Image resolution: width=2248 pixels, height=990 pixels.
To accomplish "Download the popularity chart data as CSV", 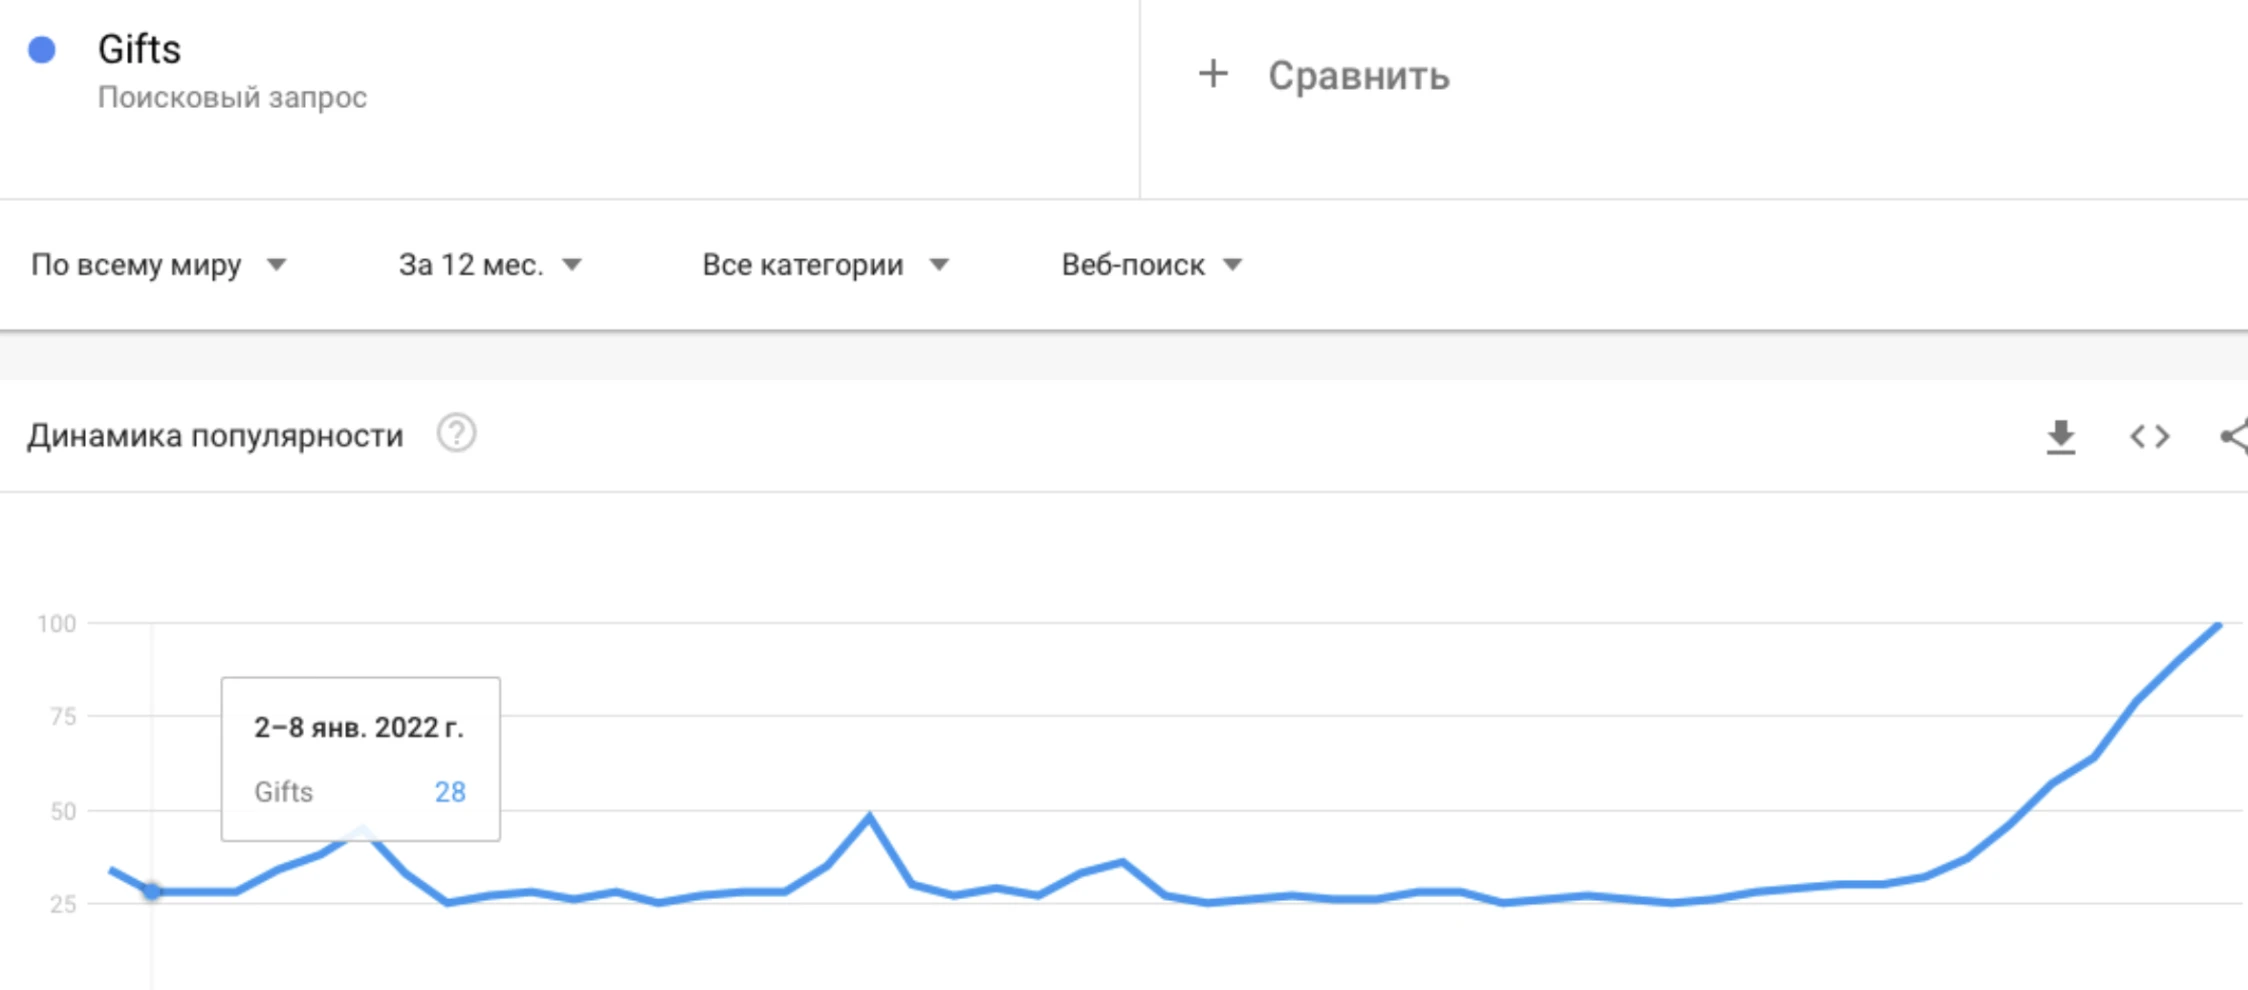I will (2060, 437).
